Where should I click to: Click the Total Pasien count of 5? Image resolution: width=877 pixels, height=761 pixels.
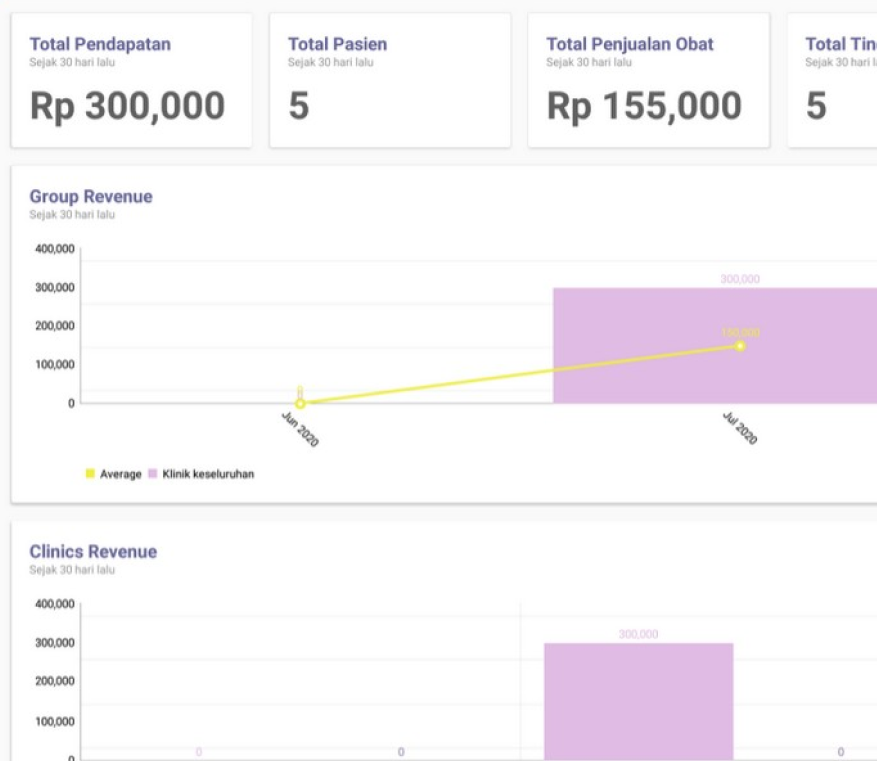click(x=298, y=106)
